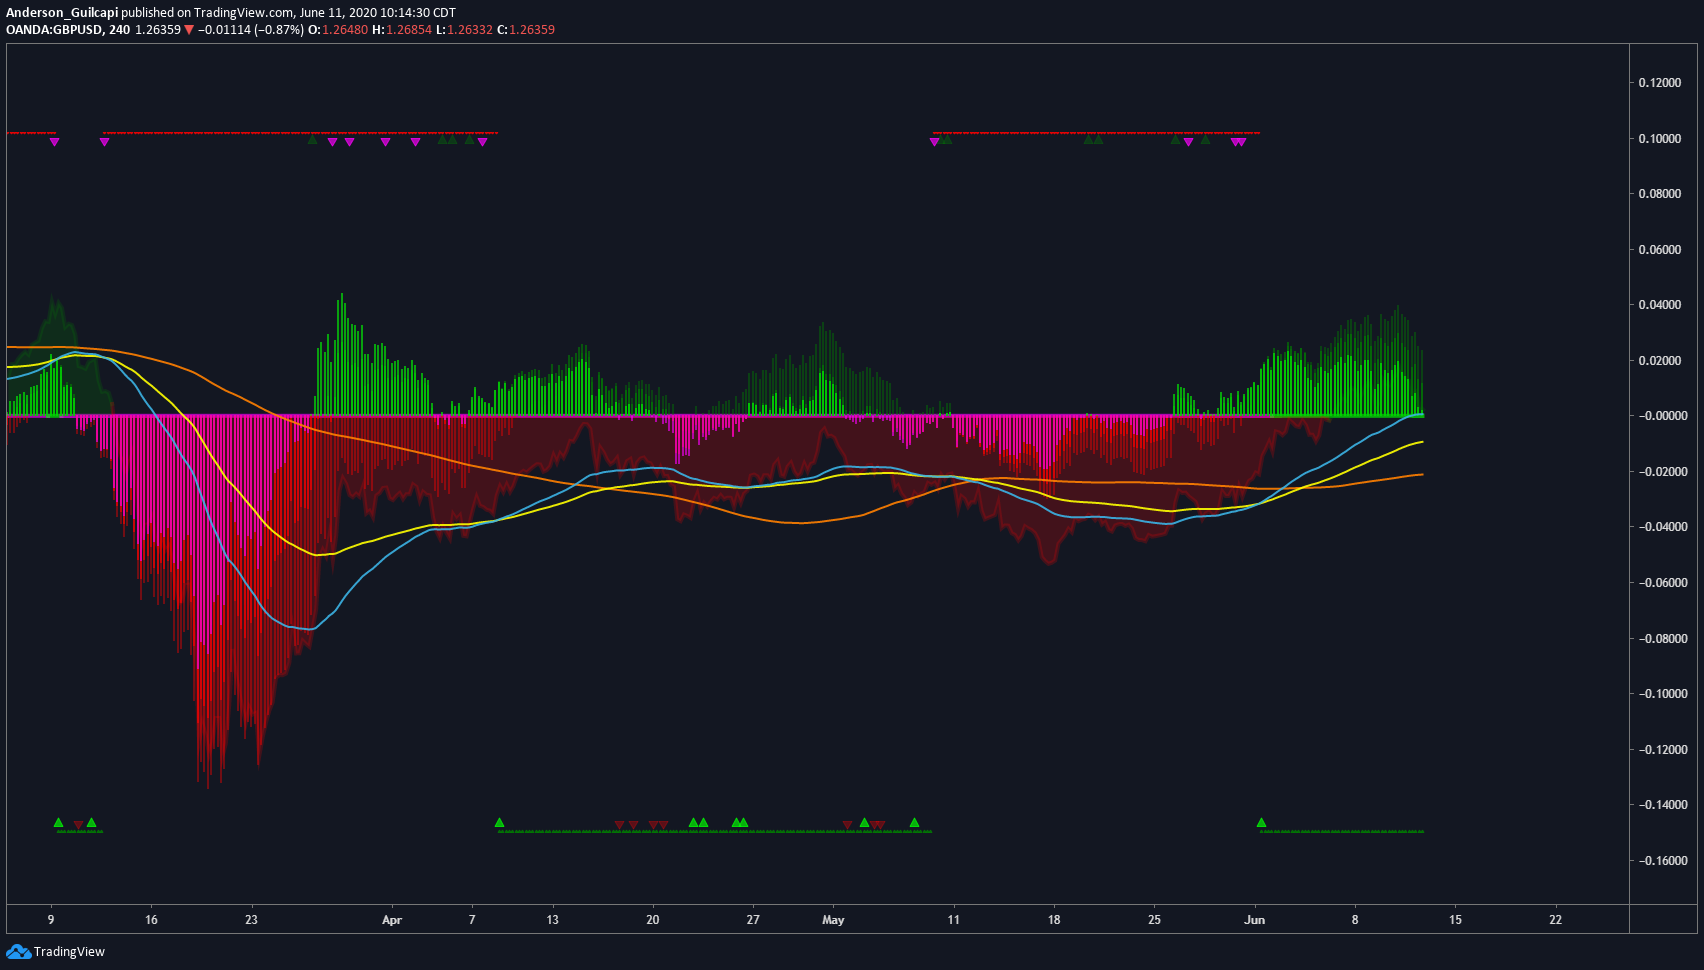Viewport: 1704px width, 970px height.
Task: Click the 11 date label on time axis
Action: tap(954, 920)
